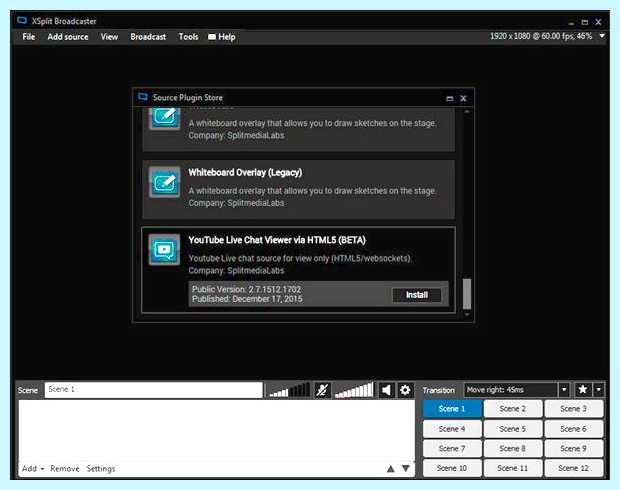
Task: Switch to Scene 1
Action: tap(452, 409)
